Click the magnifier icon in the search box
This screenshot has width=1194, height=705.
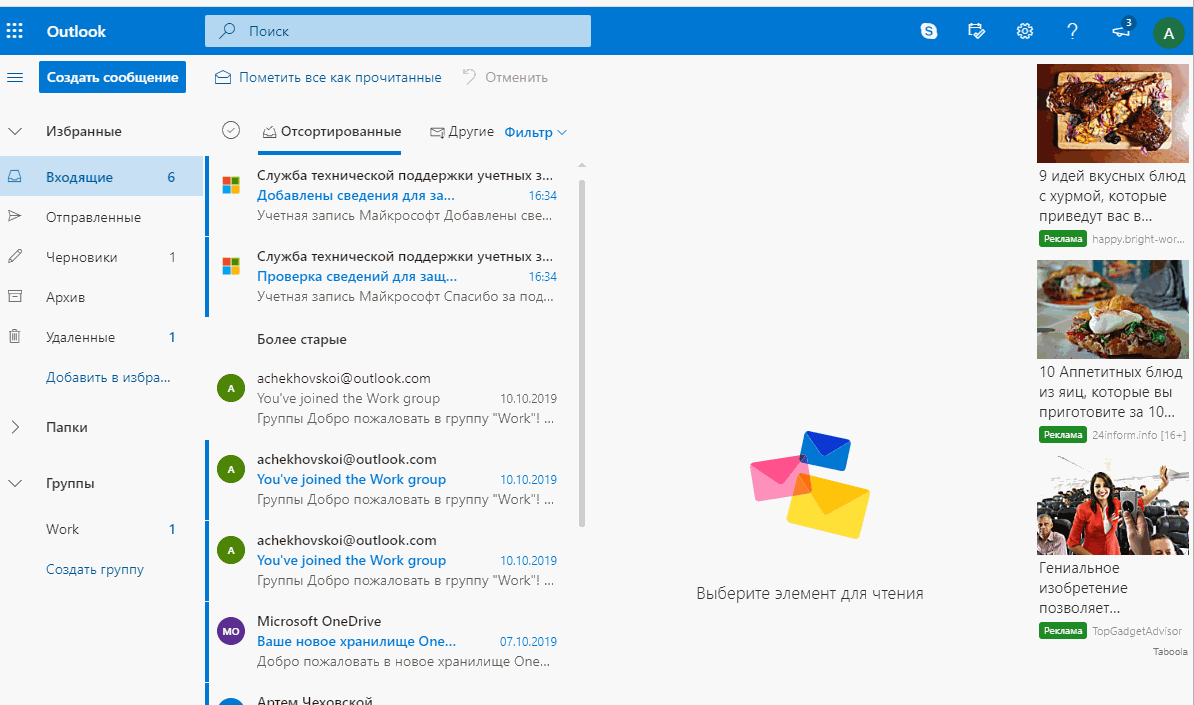coord(227,31)
